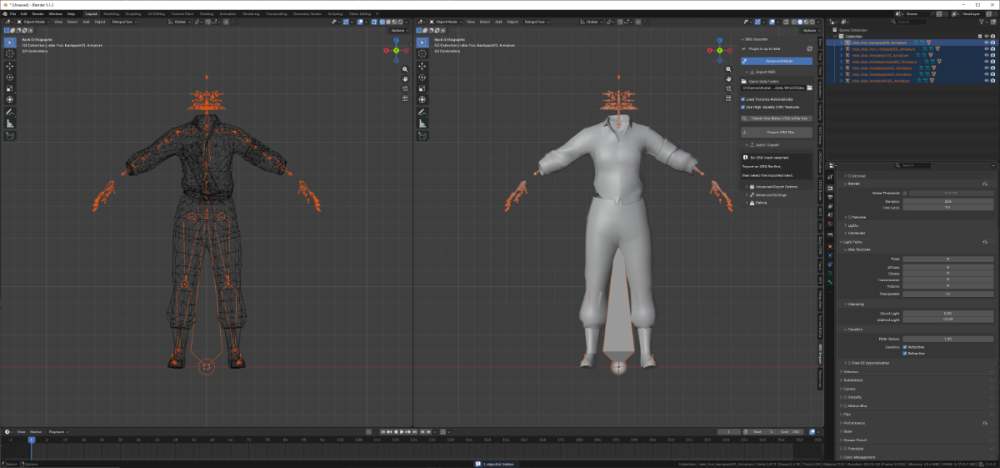The width and height of the screenshot is (1000, 468).
Task: Adjust the Indirect Light clamping field
Action: 948,319
